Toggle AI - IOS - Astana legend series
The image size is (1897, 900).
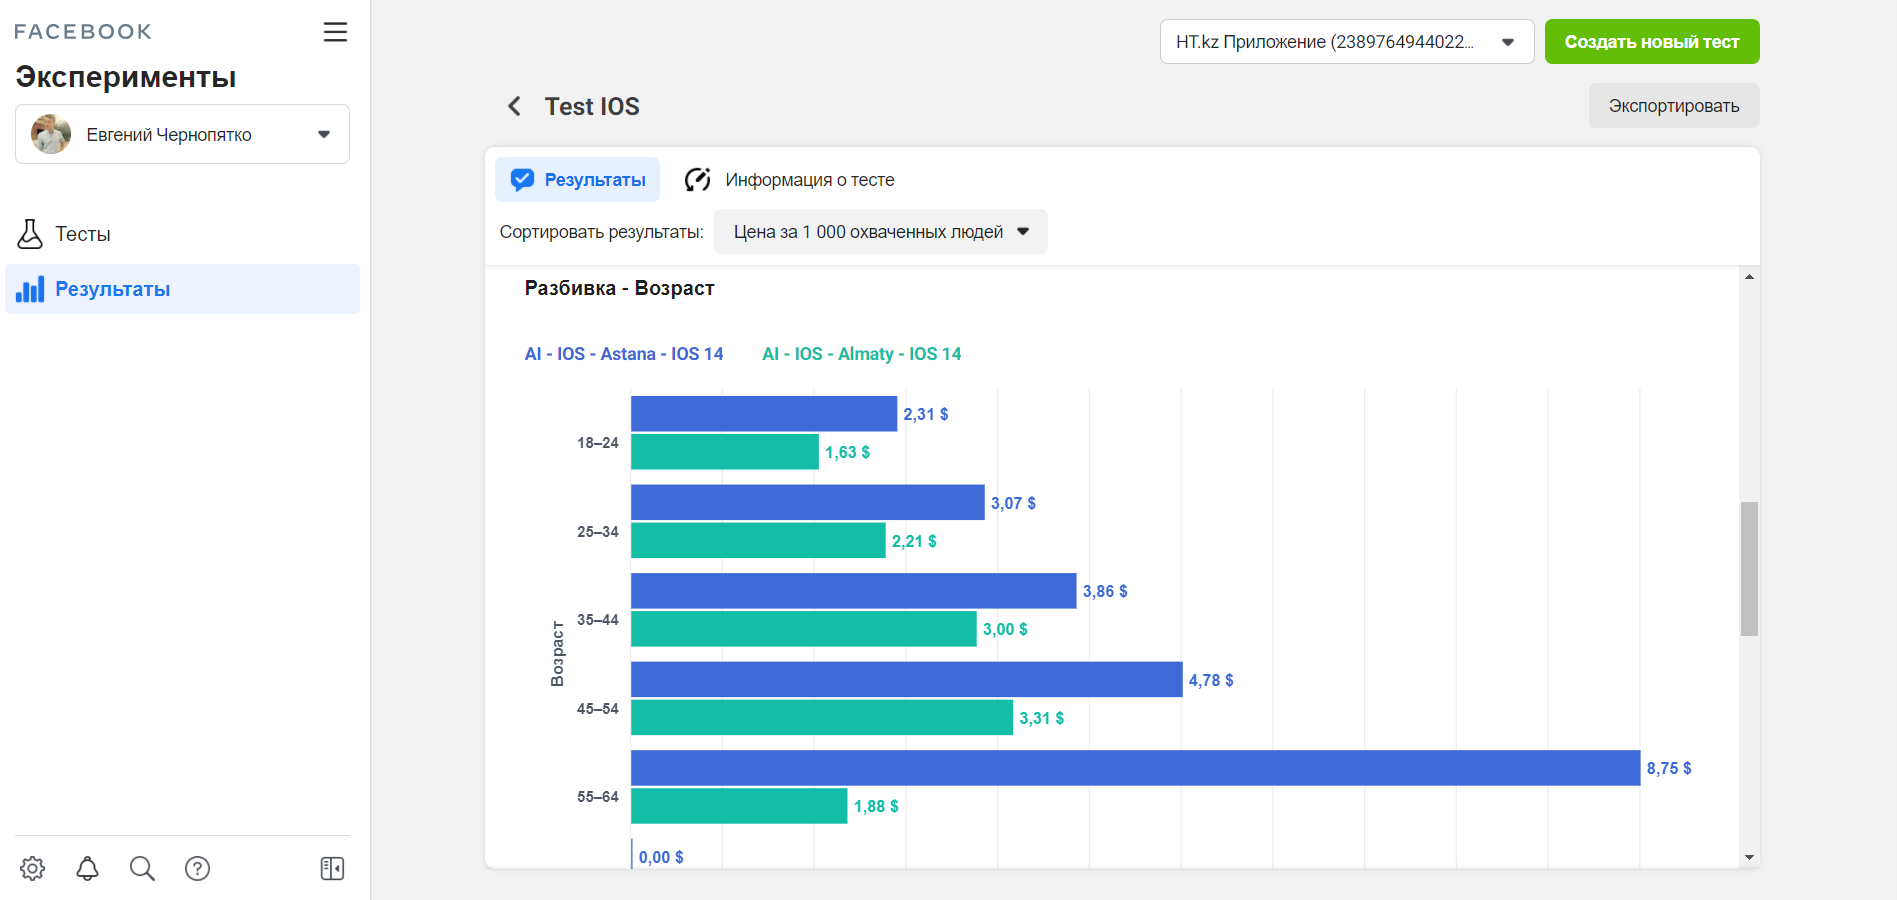(x=623, y=354)
